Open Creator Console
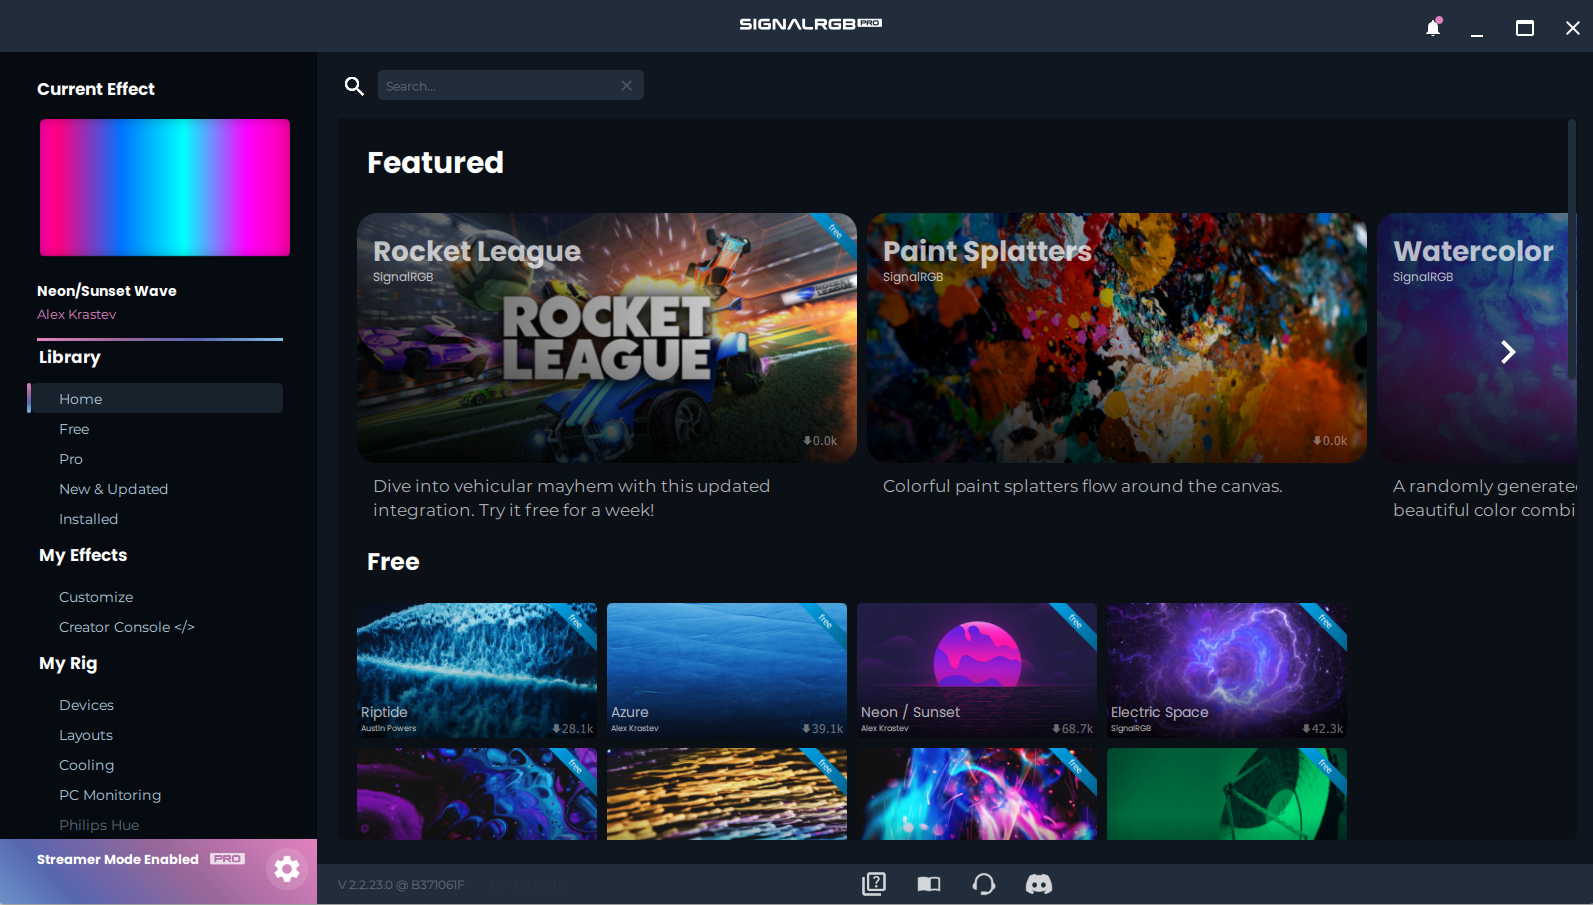1593x905 pixels. click(x=126, y=627)
